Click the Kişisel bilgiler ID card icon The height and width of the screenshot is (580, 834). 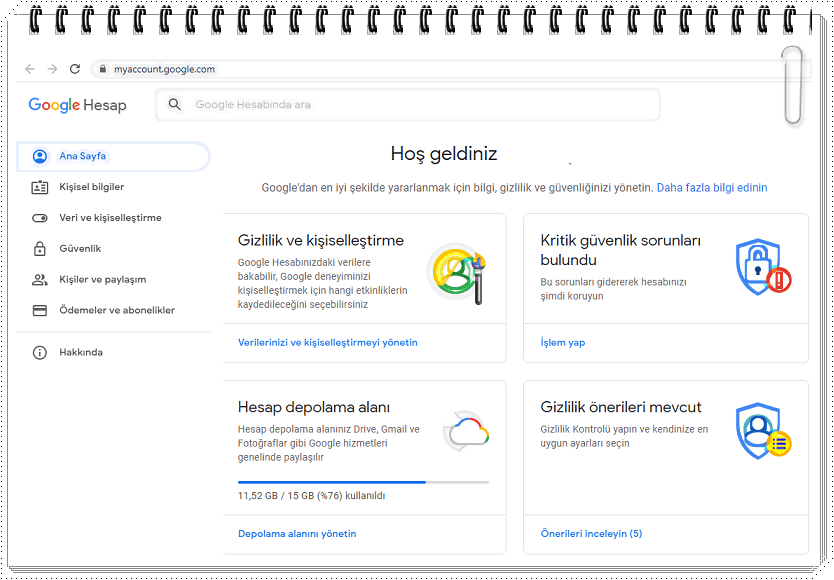pyautogui.click(x=40, y=187)
